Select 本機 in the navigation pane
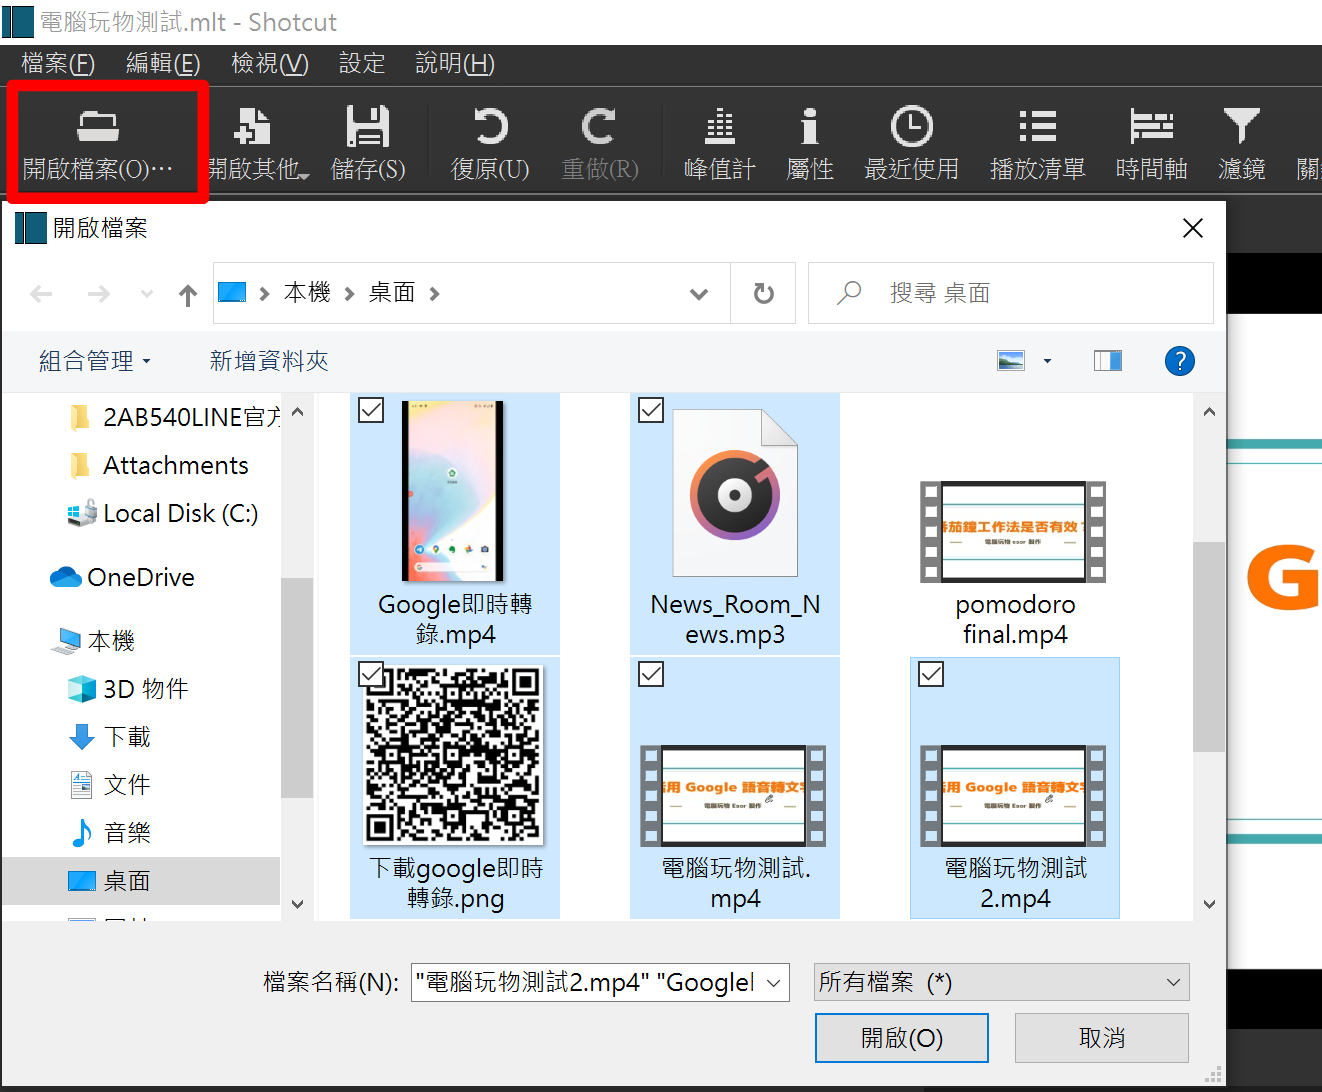Viewport: 1322px width, 1092px height. coord(93,641)
